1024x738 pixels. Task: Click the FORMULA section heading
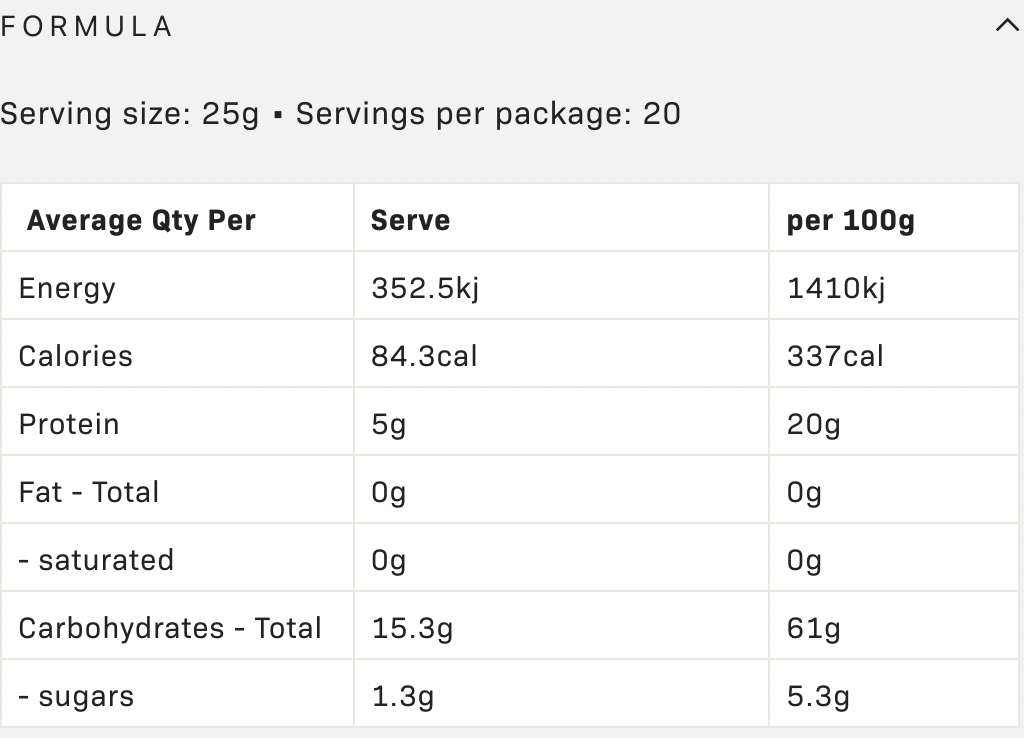click(x=87, y=27)
